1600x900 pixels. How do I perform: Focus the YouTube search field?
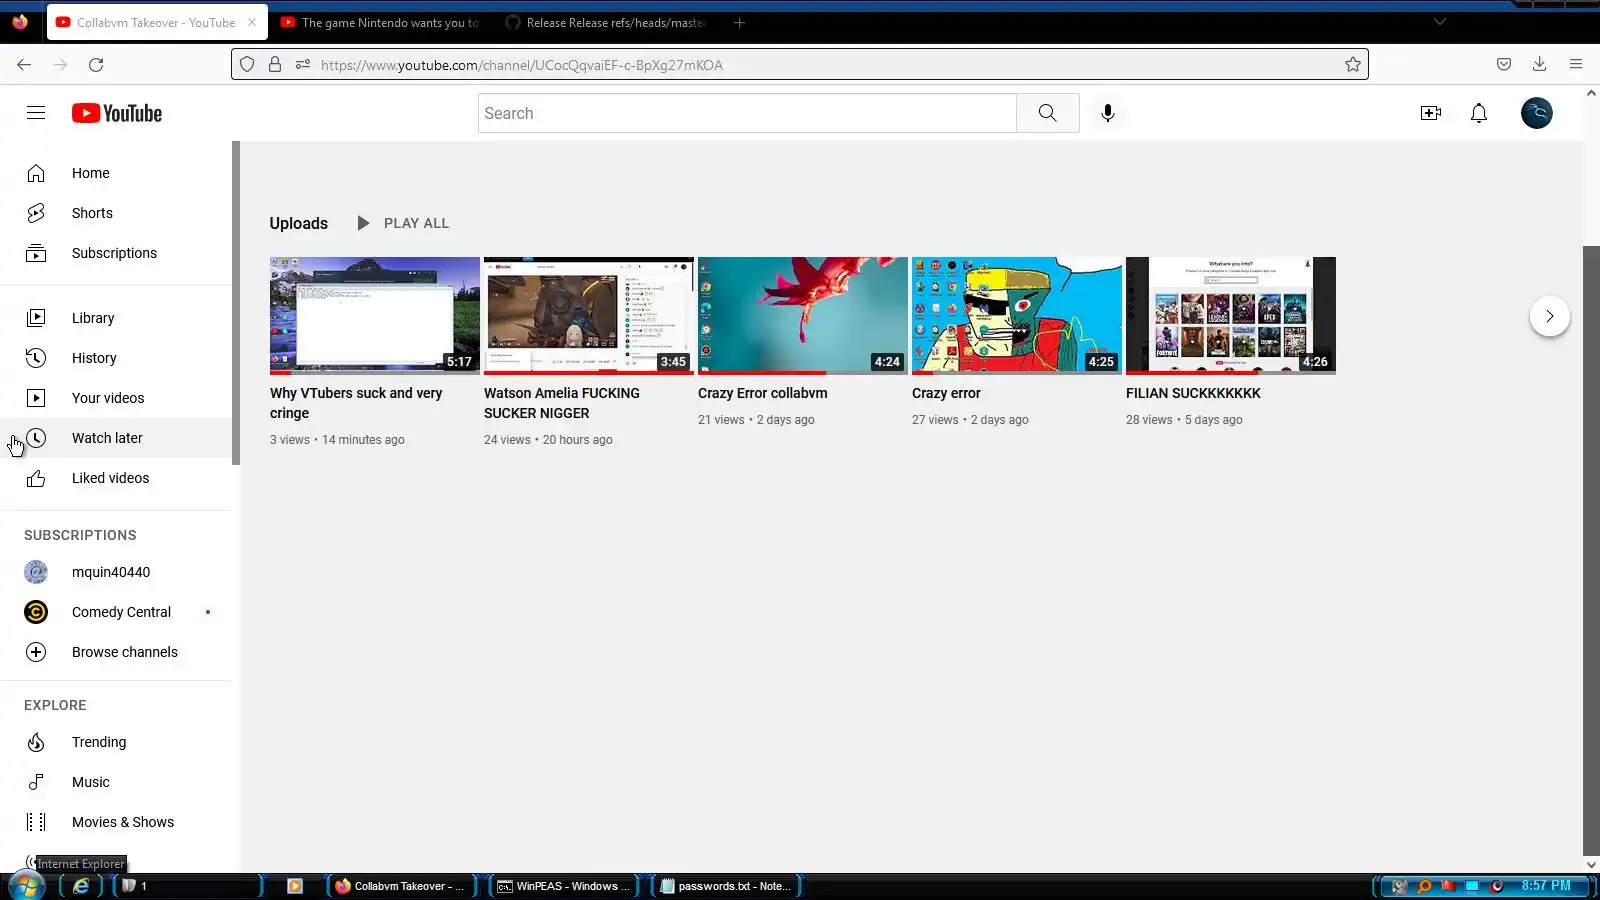(747, 113)
